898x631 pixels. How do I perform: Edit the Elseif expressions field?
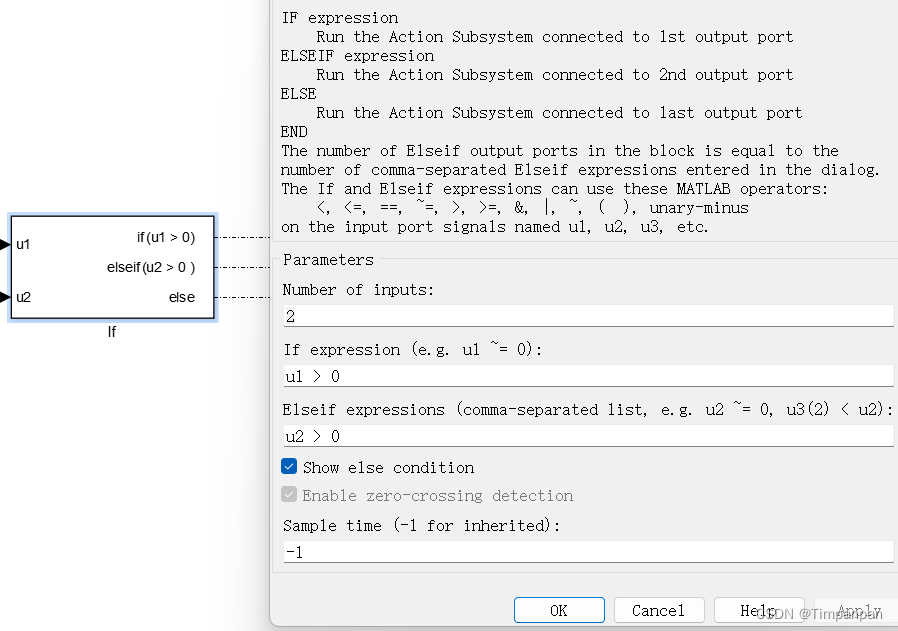coord(585,436)
